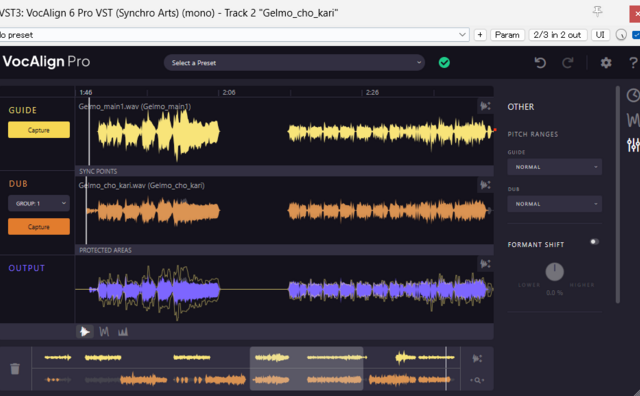This screenshot has height=396, width=640.
Task: Click the 2:26 timeline marker
Action: (372, 92)
